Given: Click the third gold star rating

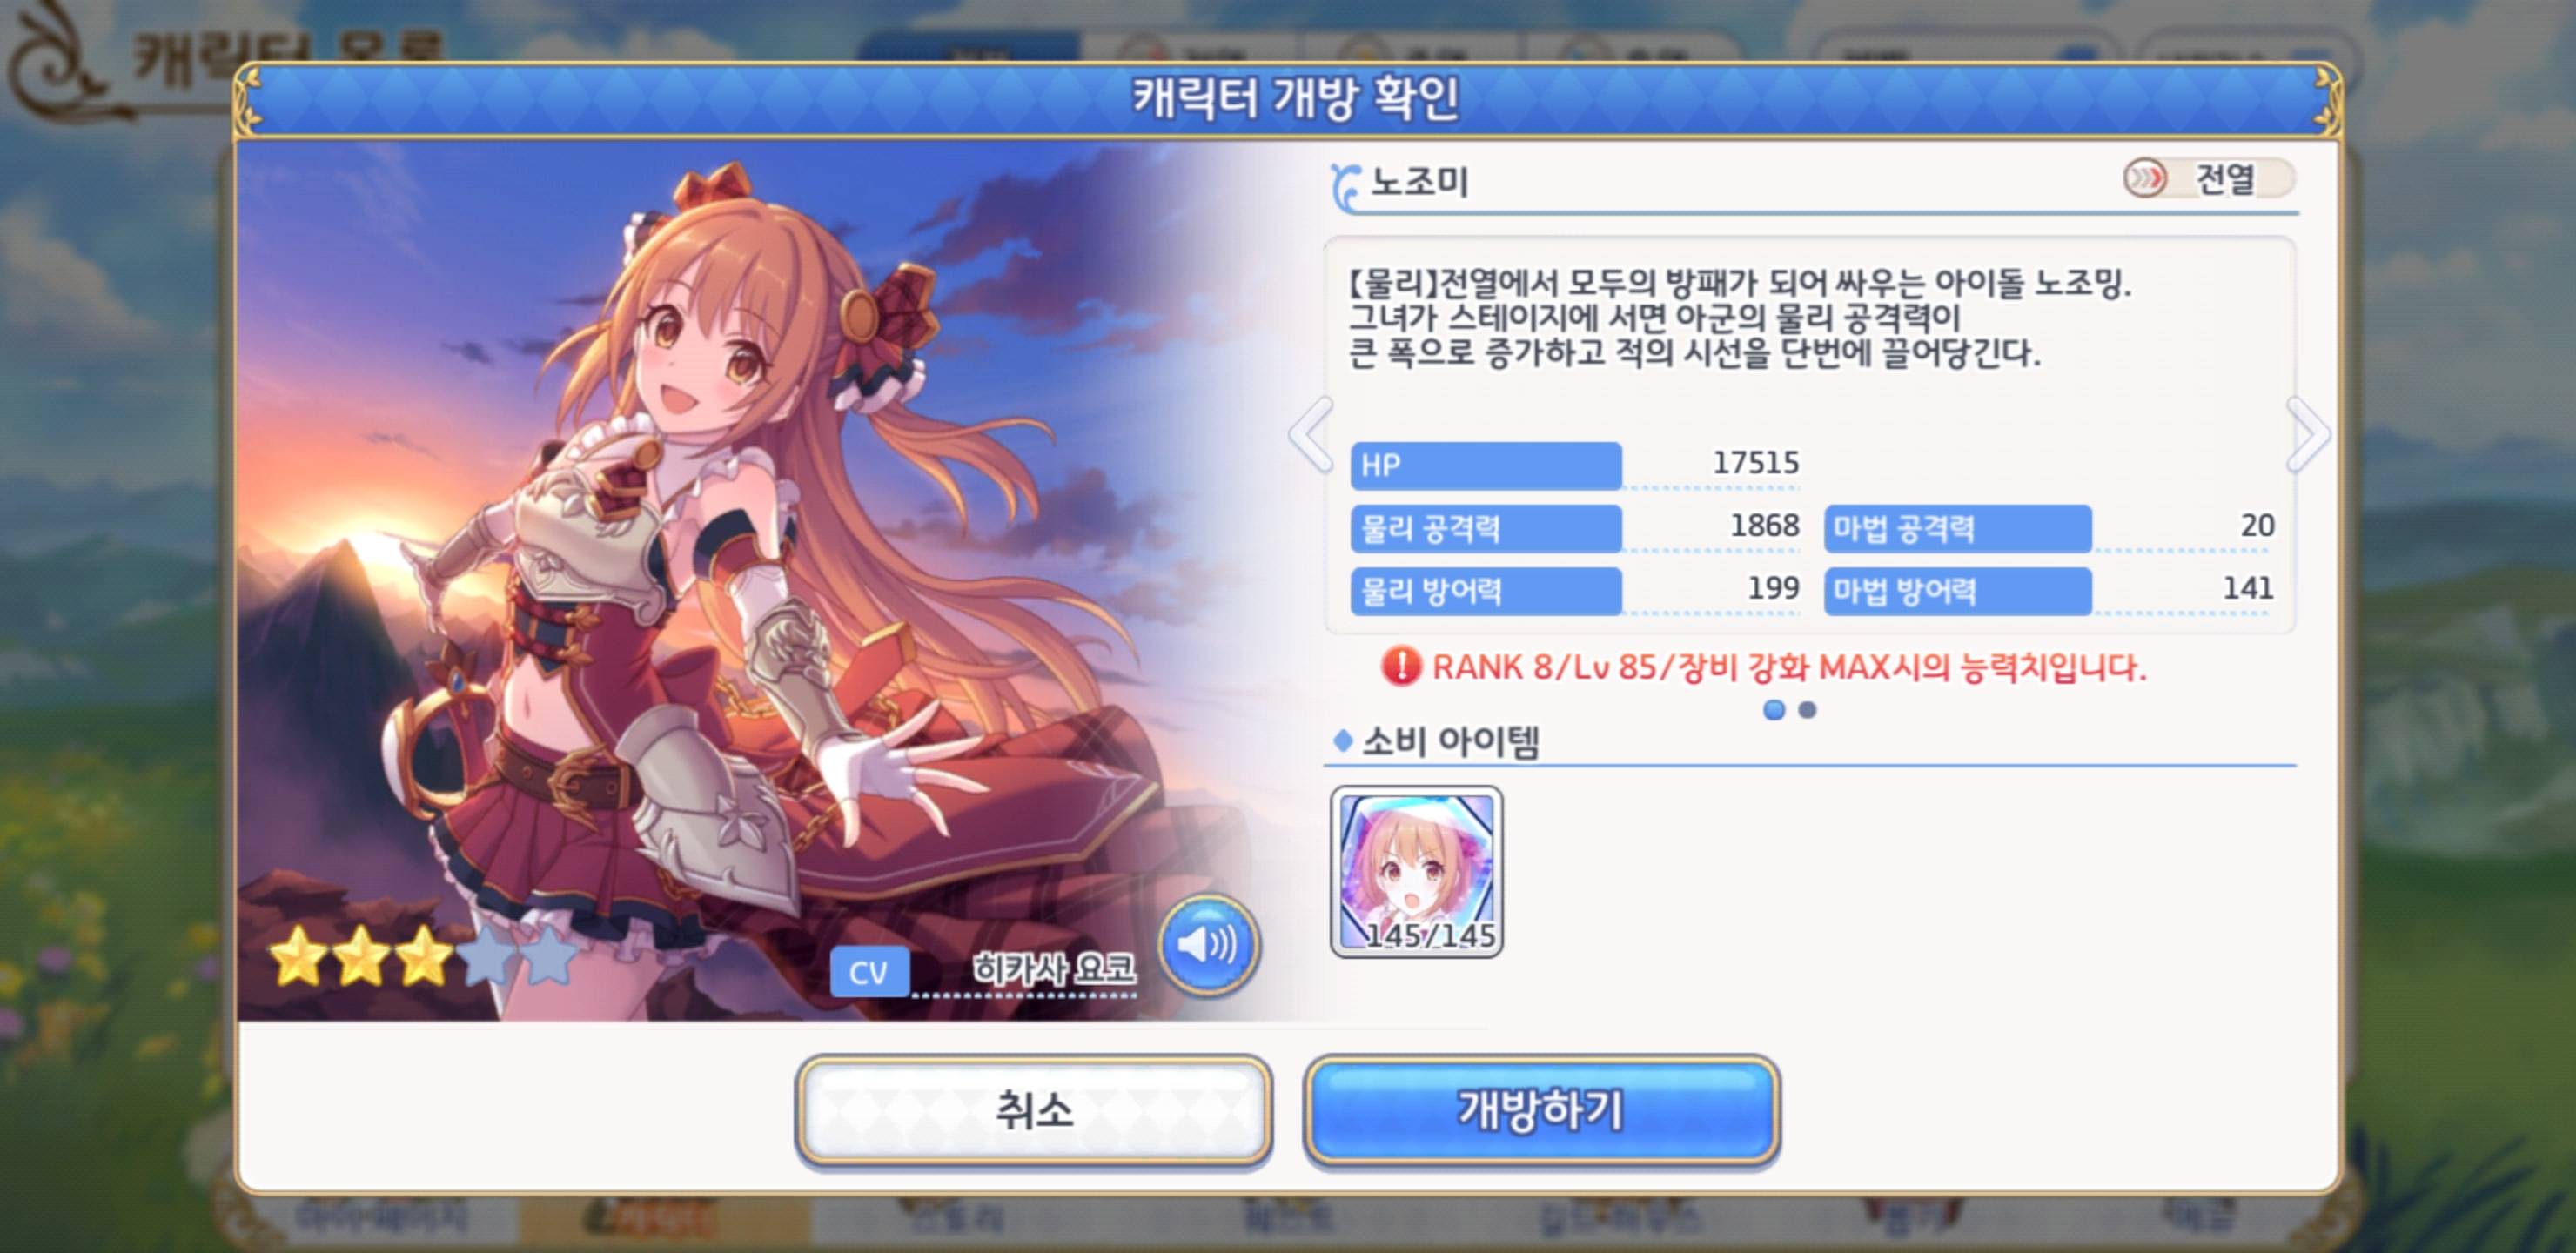Looking at the screenshot, I should pos(423,956).
